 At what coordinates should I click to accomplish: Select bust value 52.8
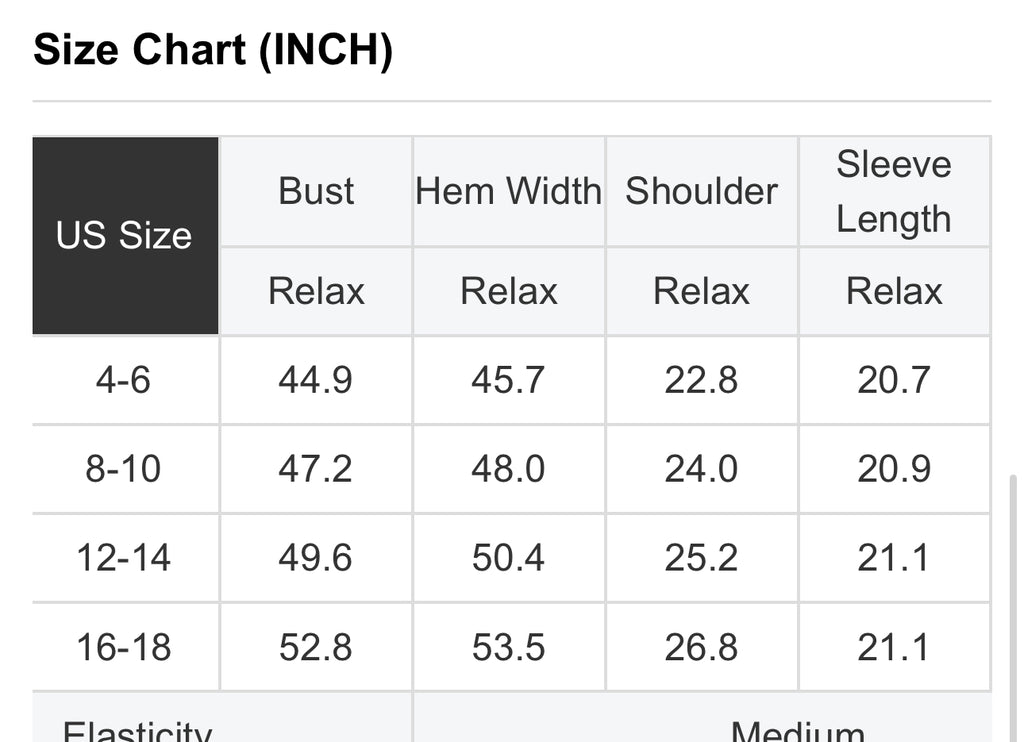coord(316,647)
